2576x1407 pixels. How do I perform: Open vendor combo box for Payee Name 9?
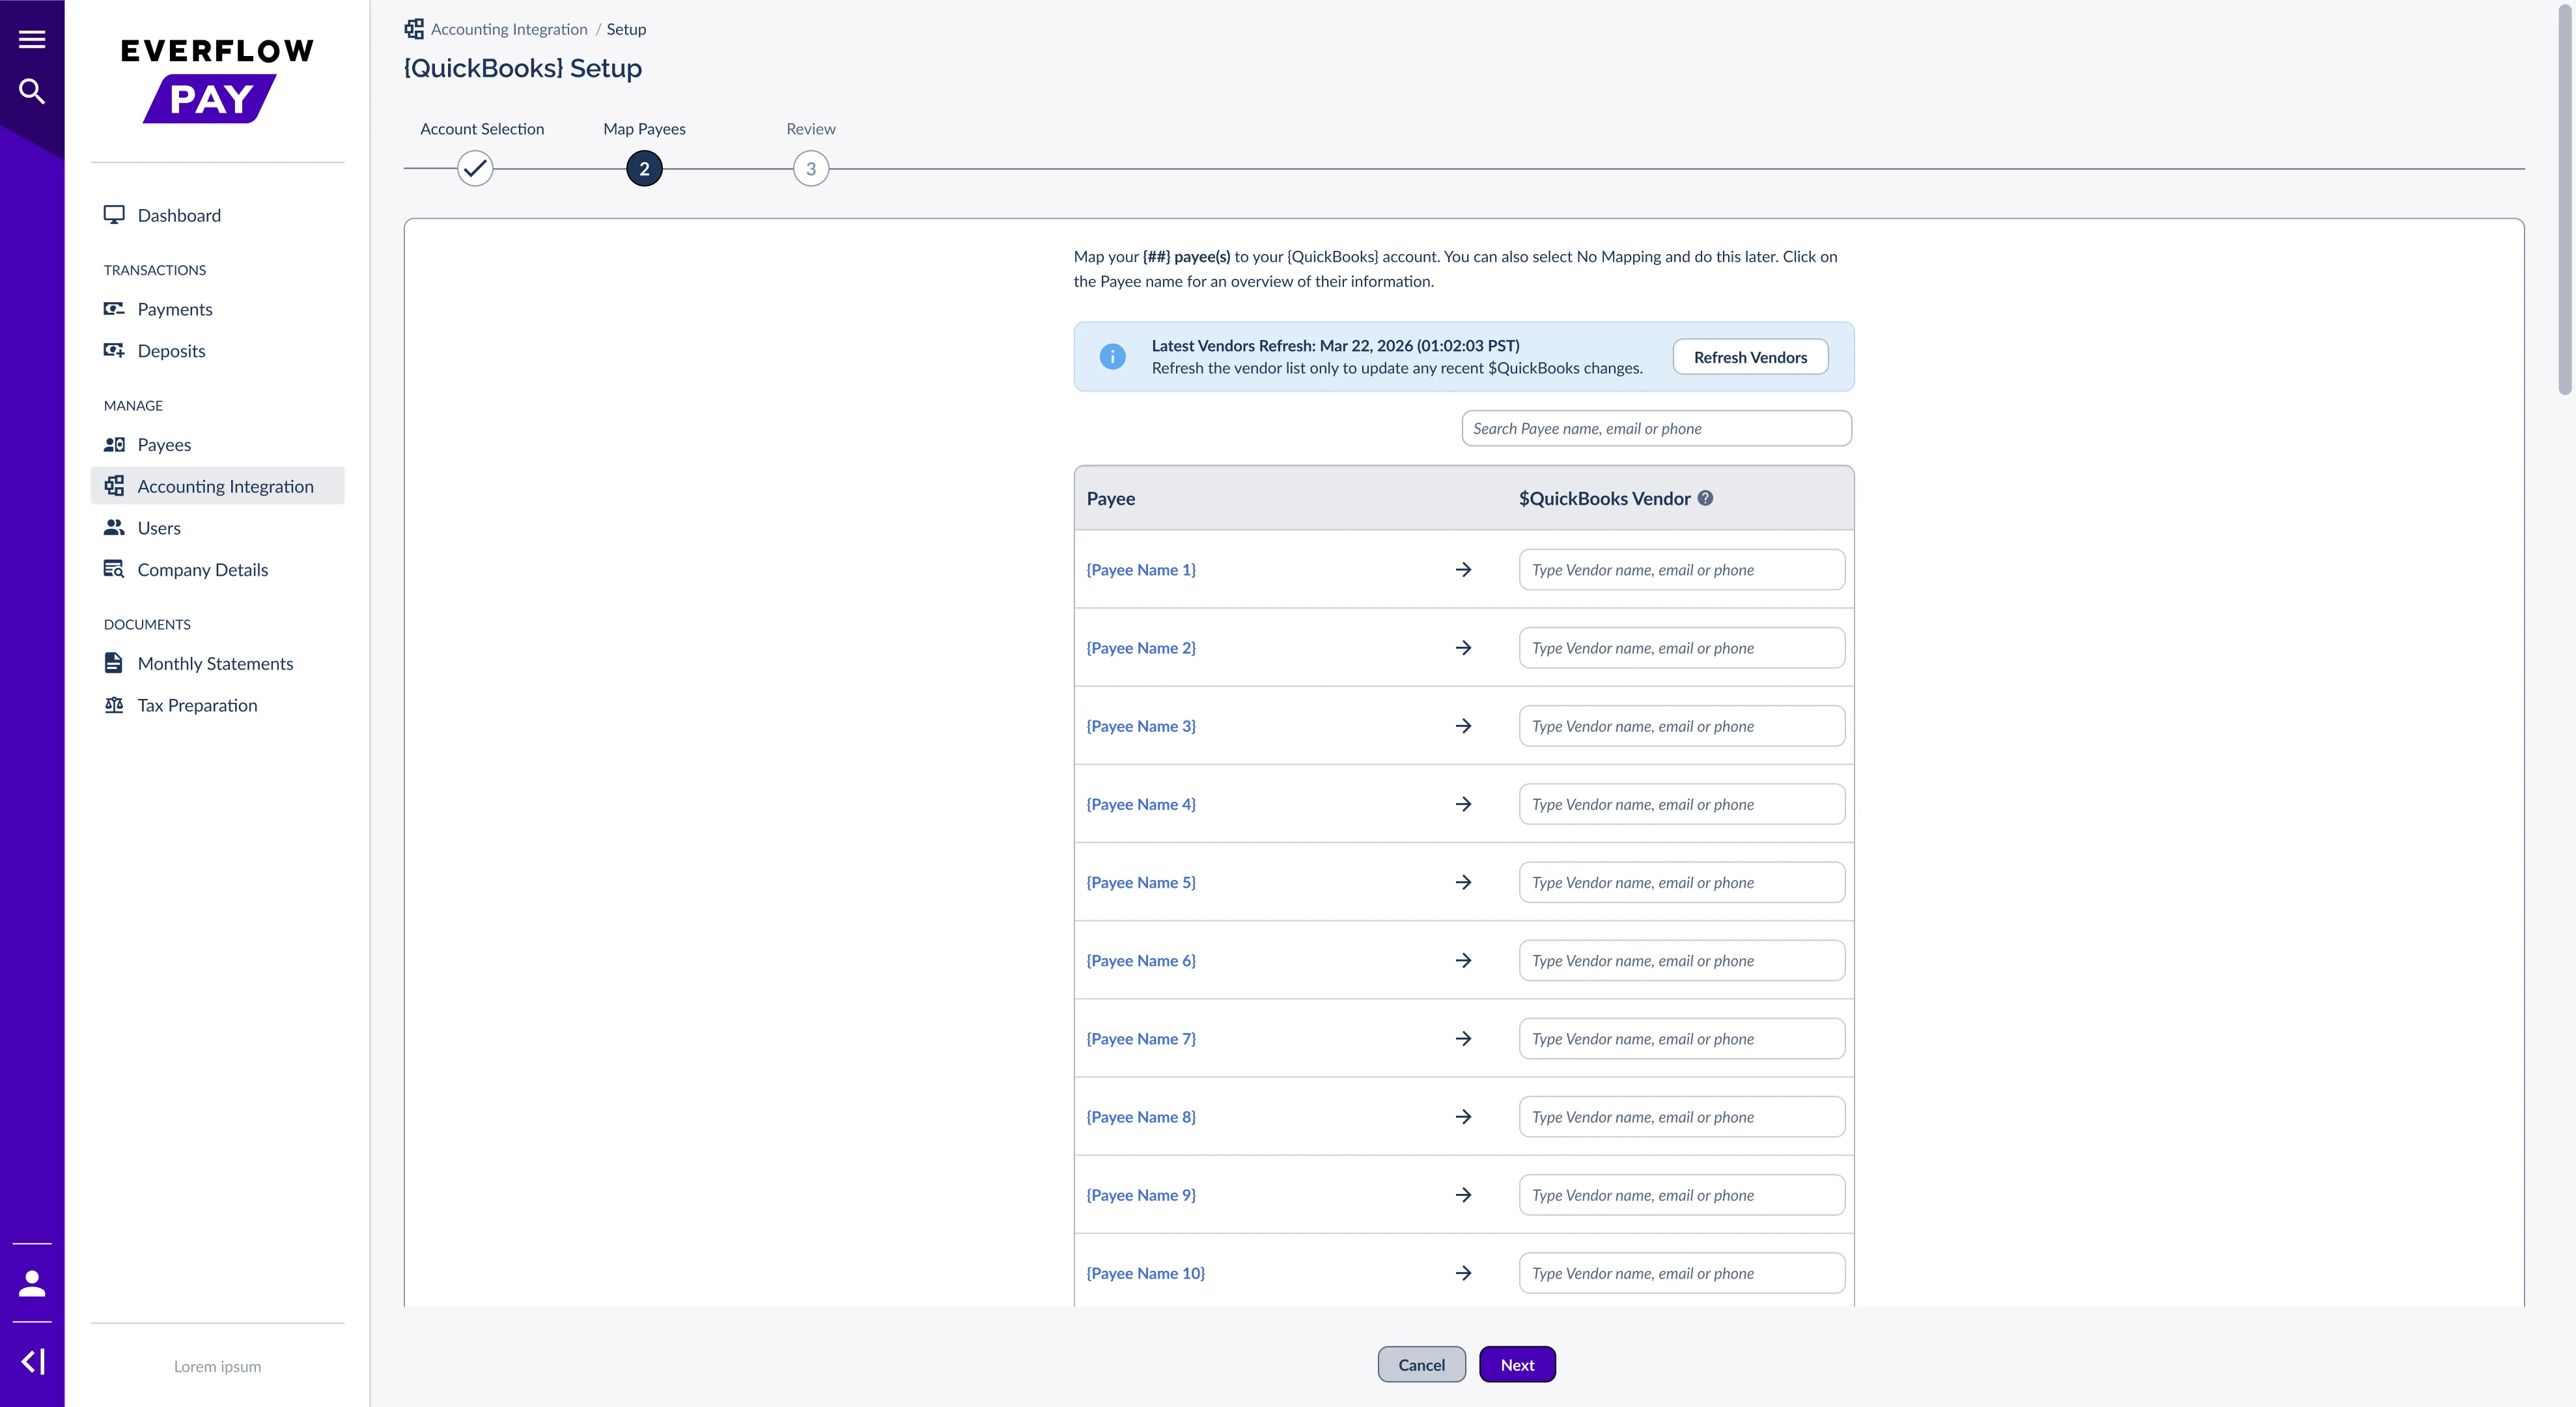coord(1682,1195)
